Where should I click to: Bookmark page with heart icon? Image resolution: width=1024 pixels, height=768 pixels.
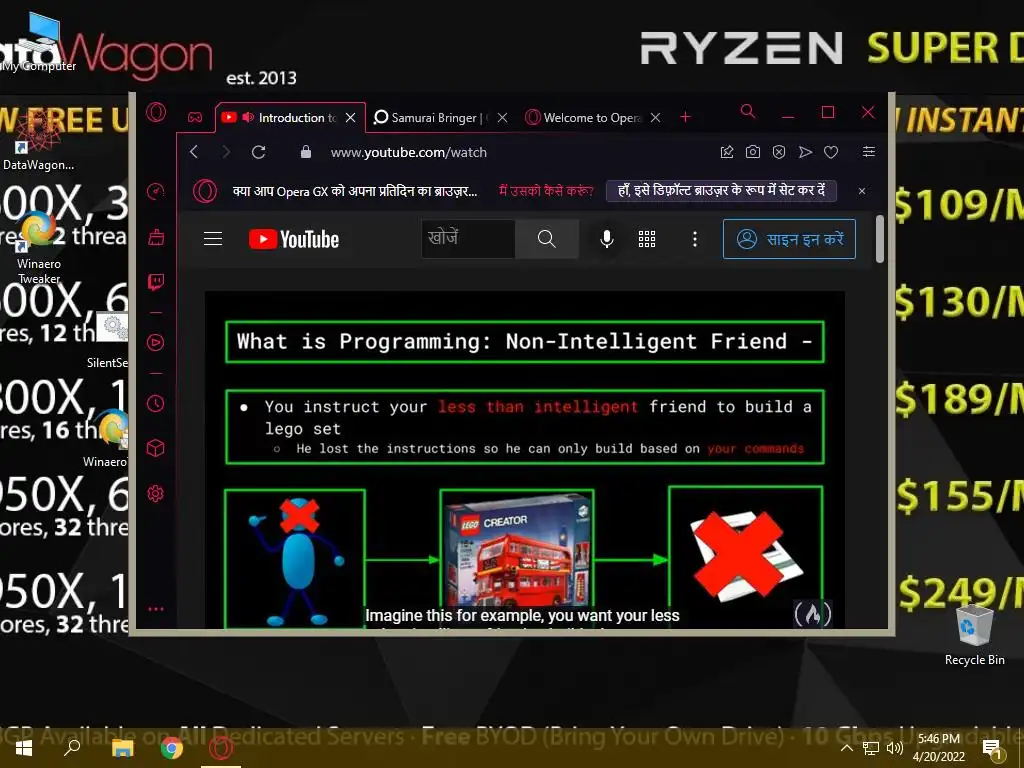tap(831, 152)
